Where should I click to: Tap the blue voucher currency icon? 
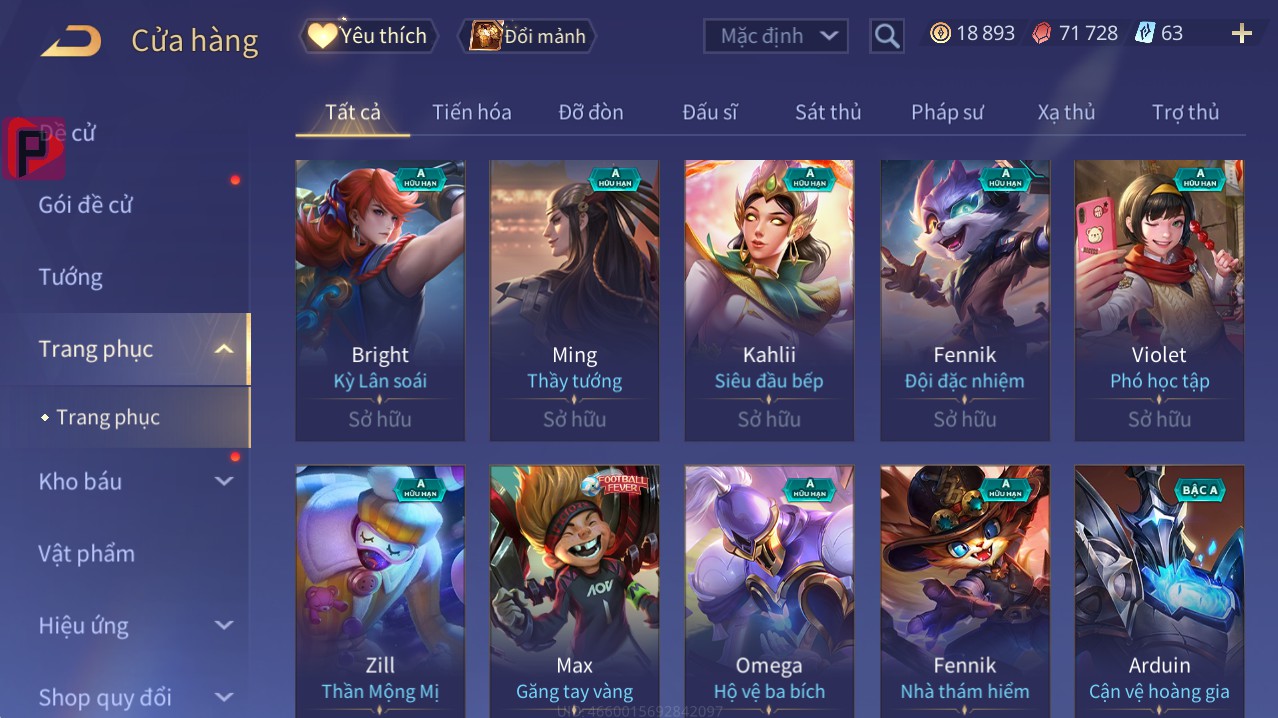[1144, 34]
